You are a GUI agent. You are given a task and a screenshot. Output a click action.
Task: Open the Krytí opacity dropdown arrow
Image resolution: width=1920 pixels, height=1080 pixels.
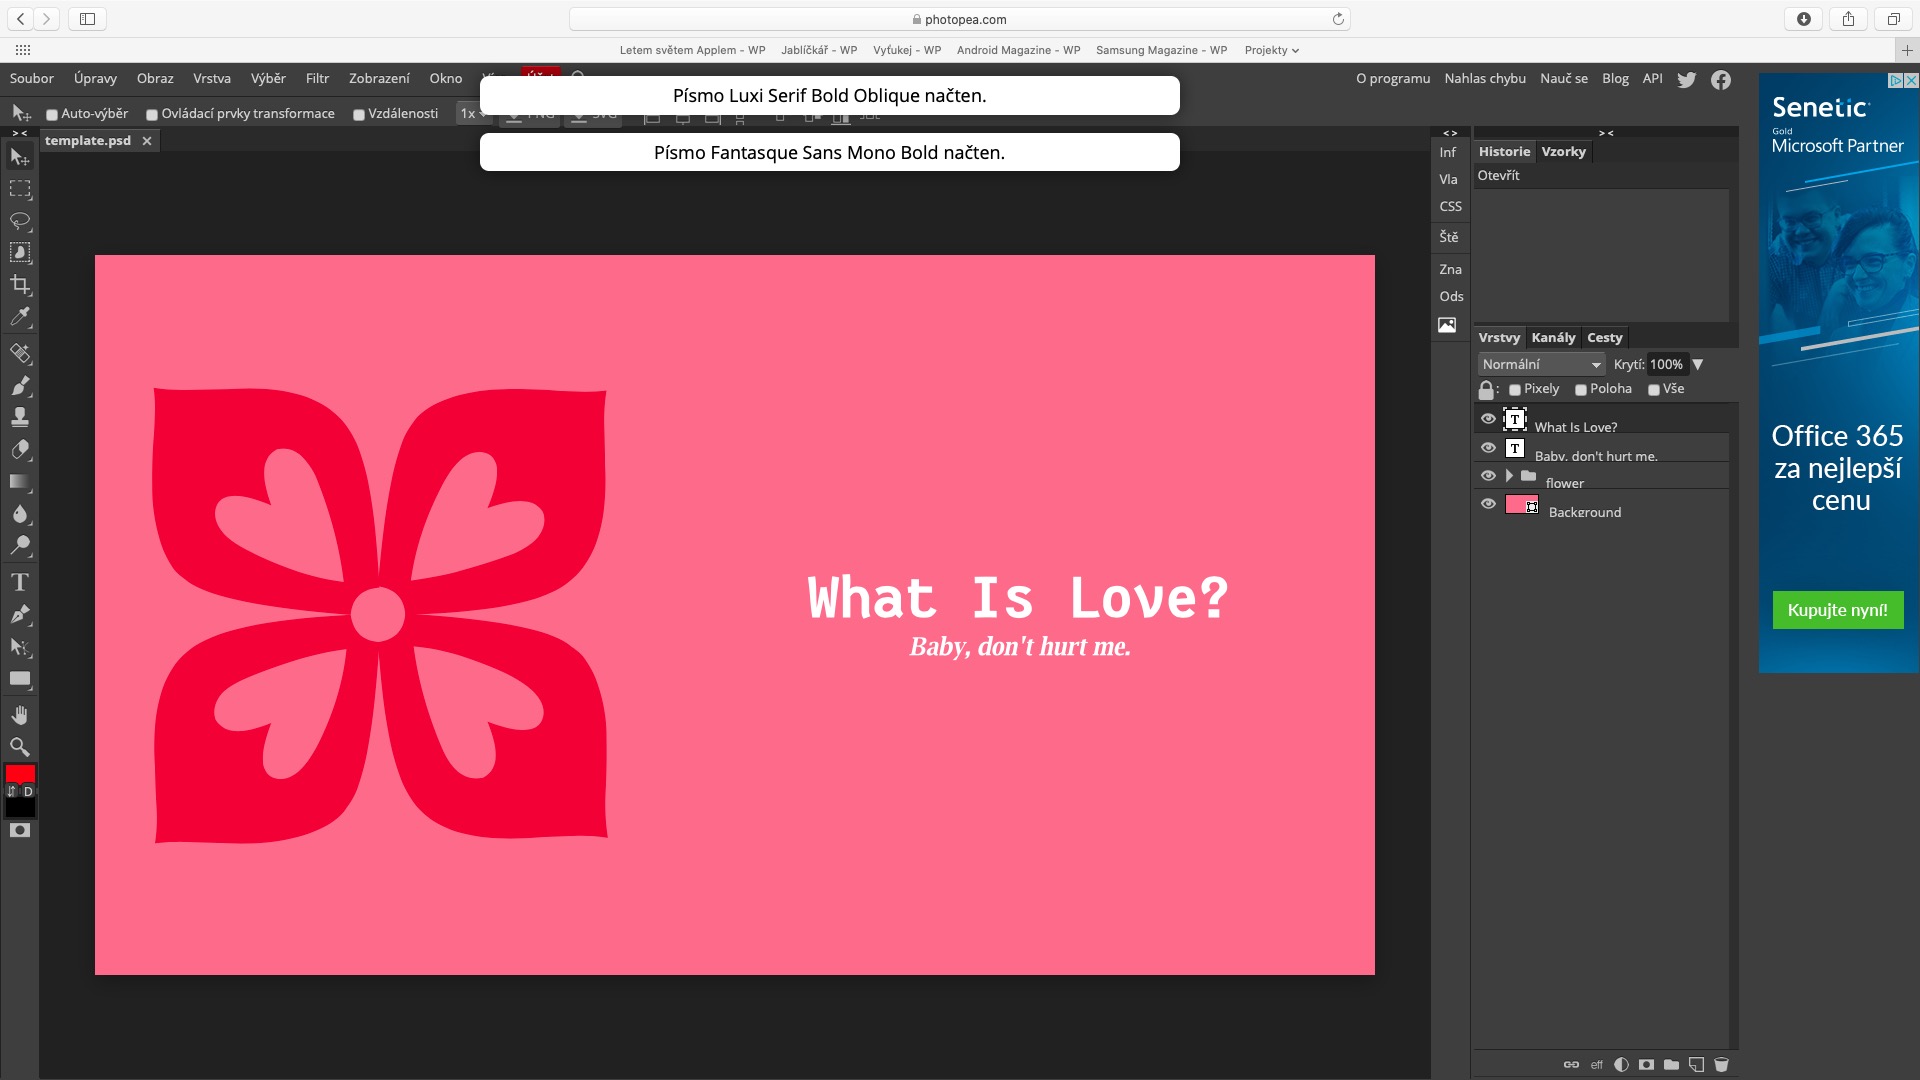click(1697, 365)
